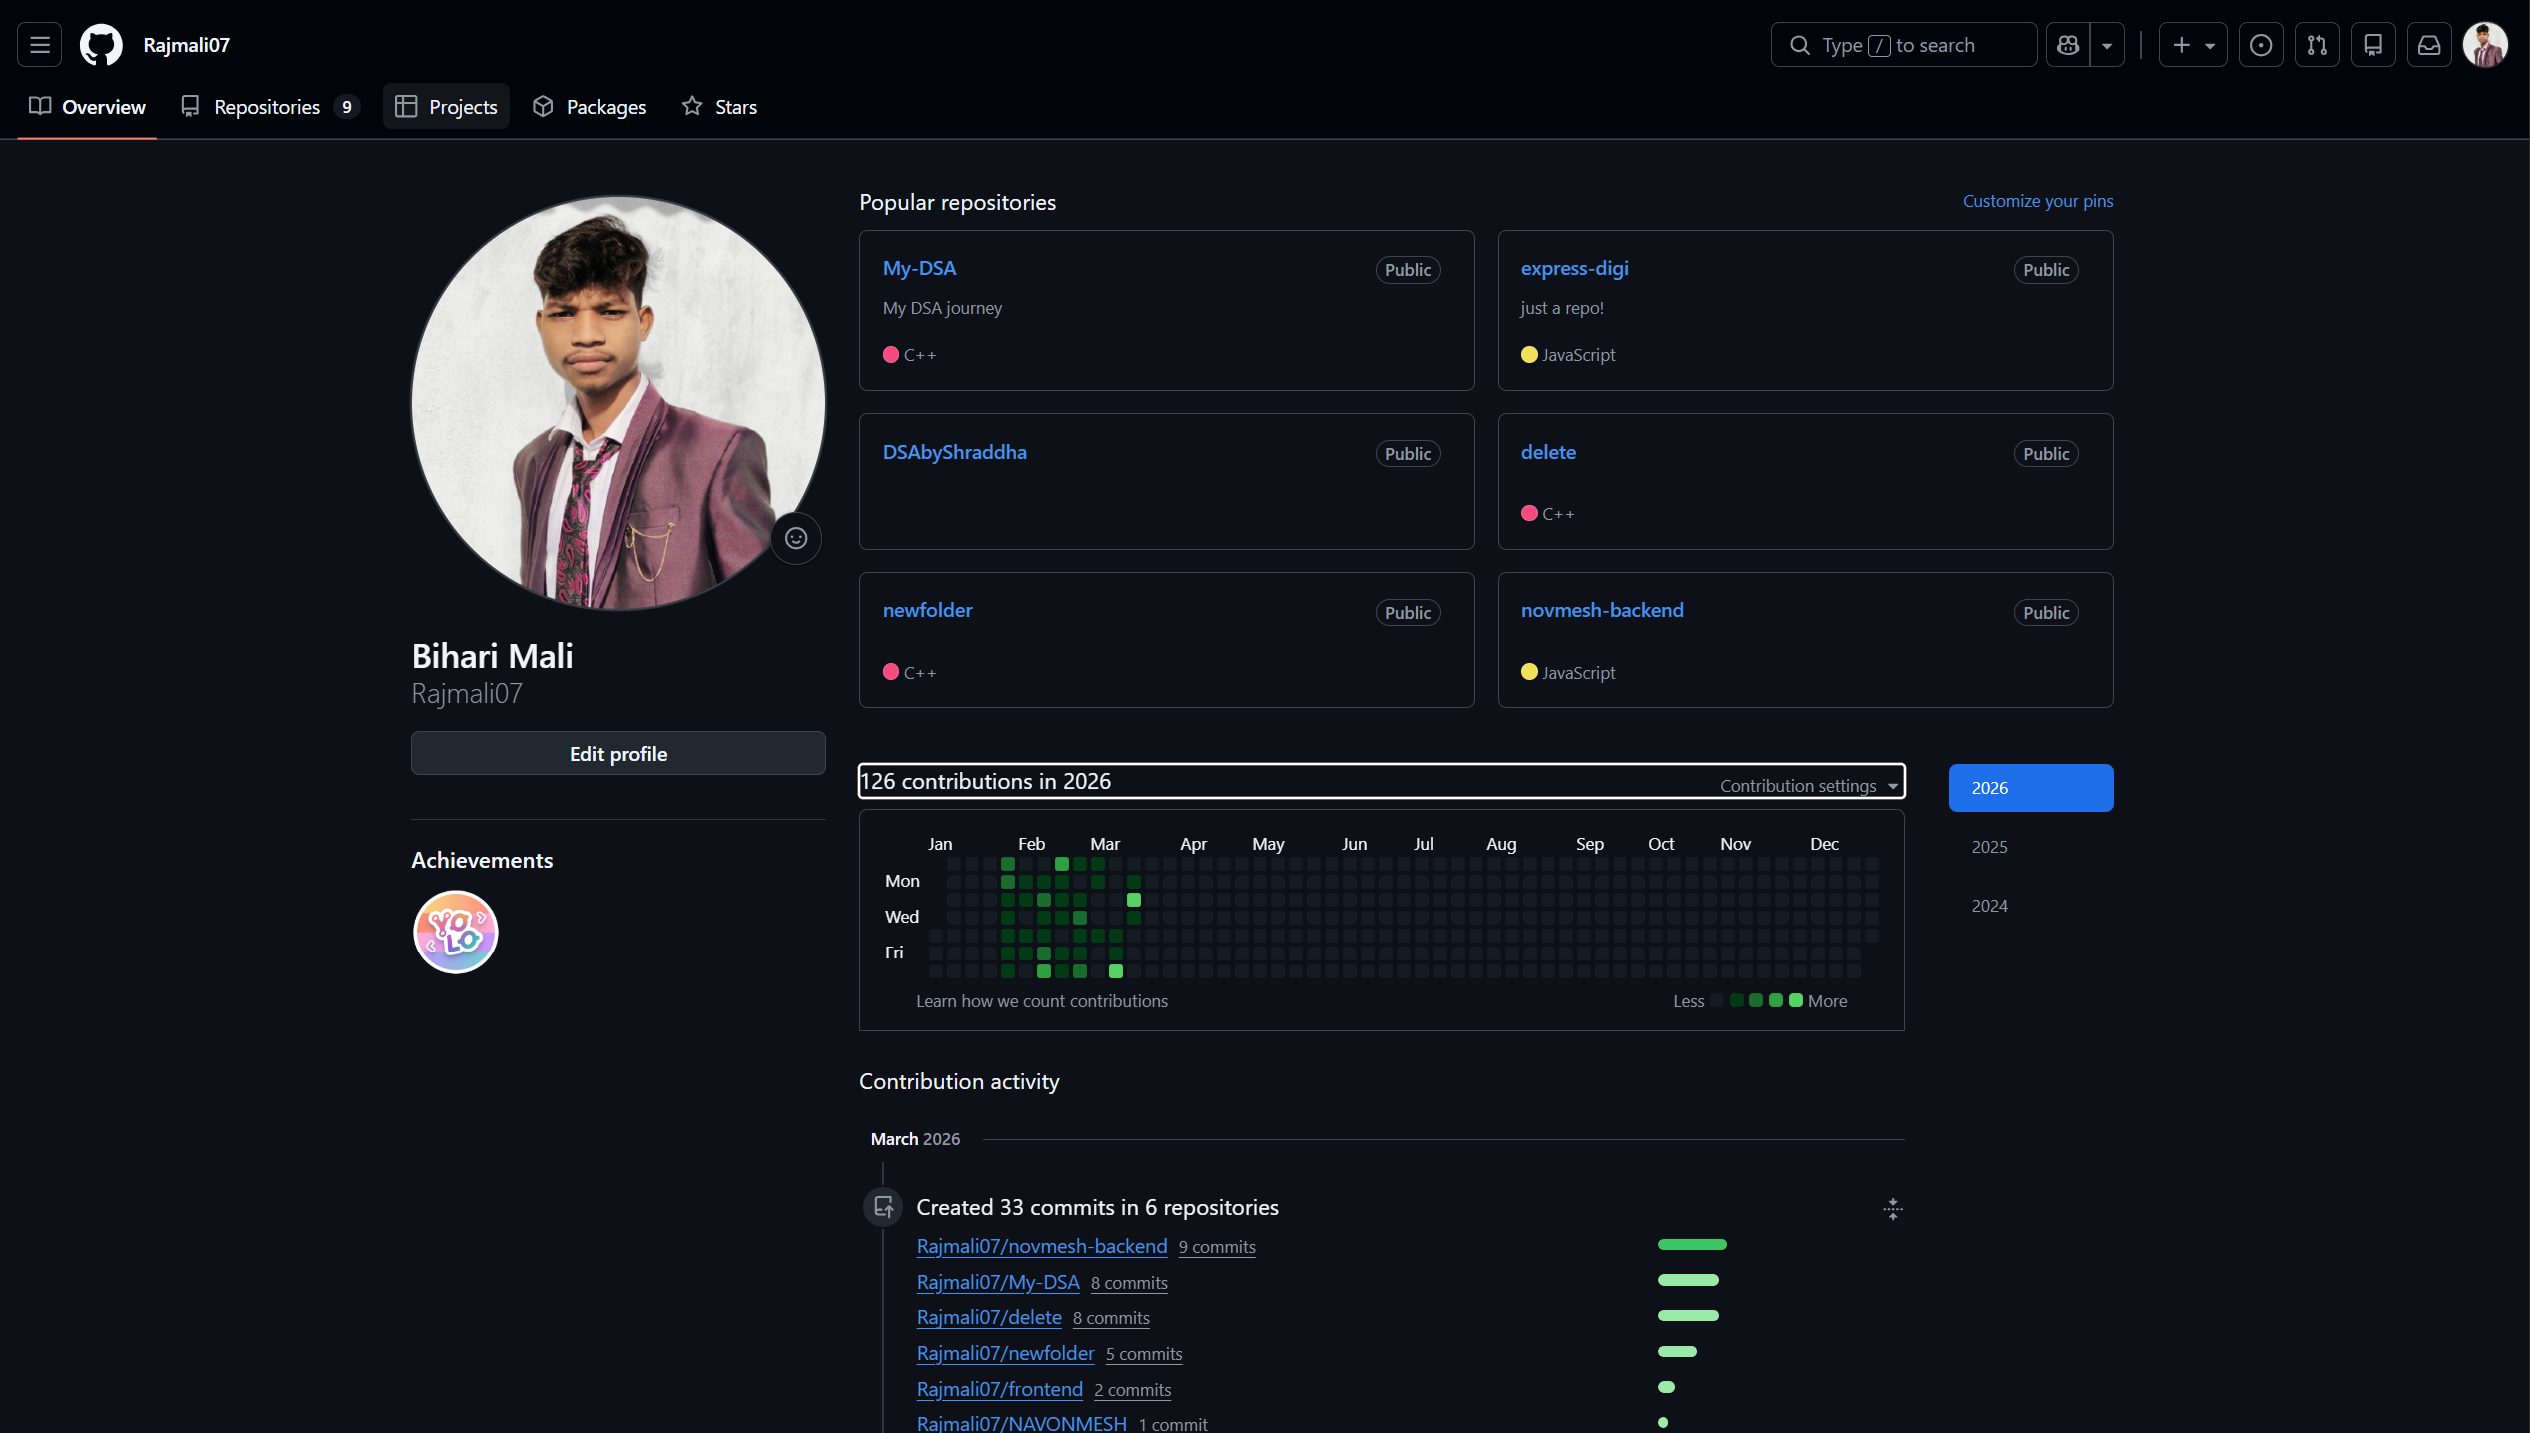Switch contribution year to 2025
Image resolution: width=2530 pixels, height=1433 pixels.
point(1989,846)
